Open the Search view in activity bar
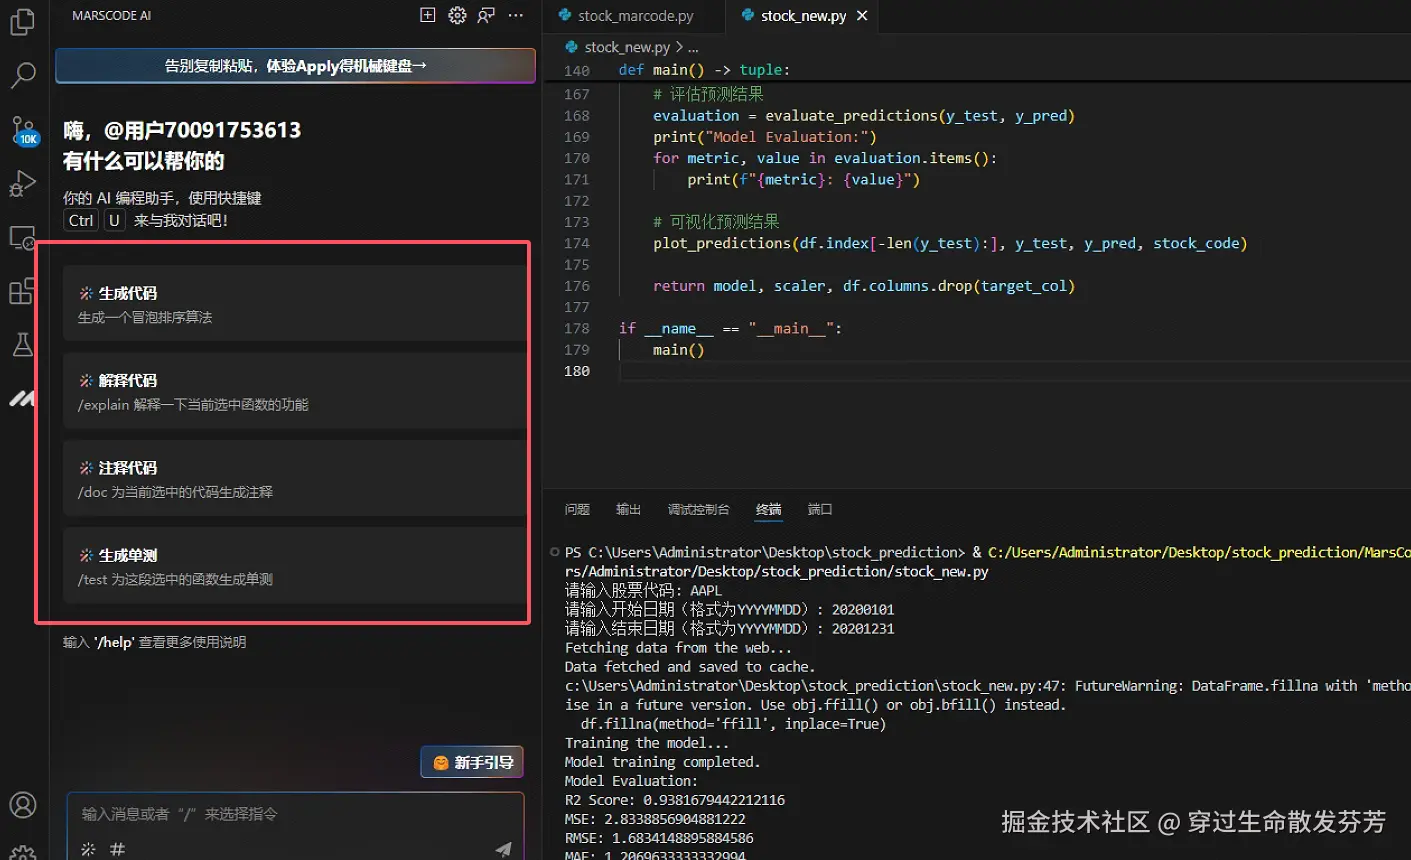 (22, 75)
